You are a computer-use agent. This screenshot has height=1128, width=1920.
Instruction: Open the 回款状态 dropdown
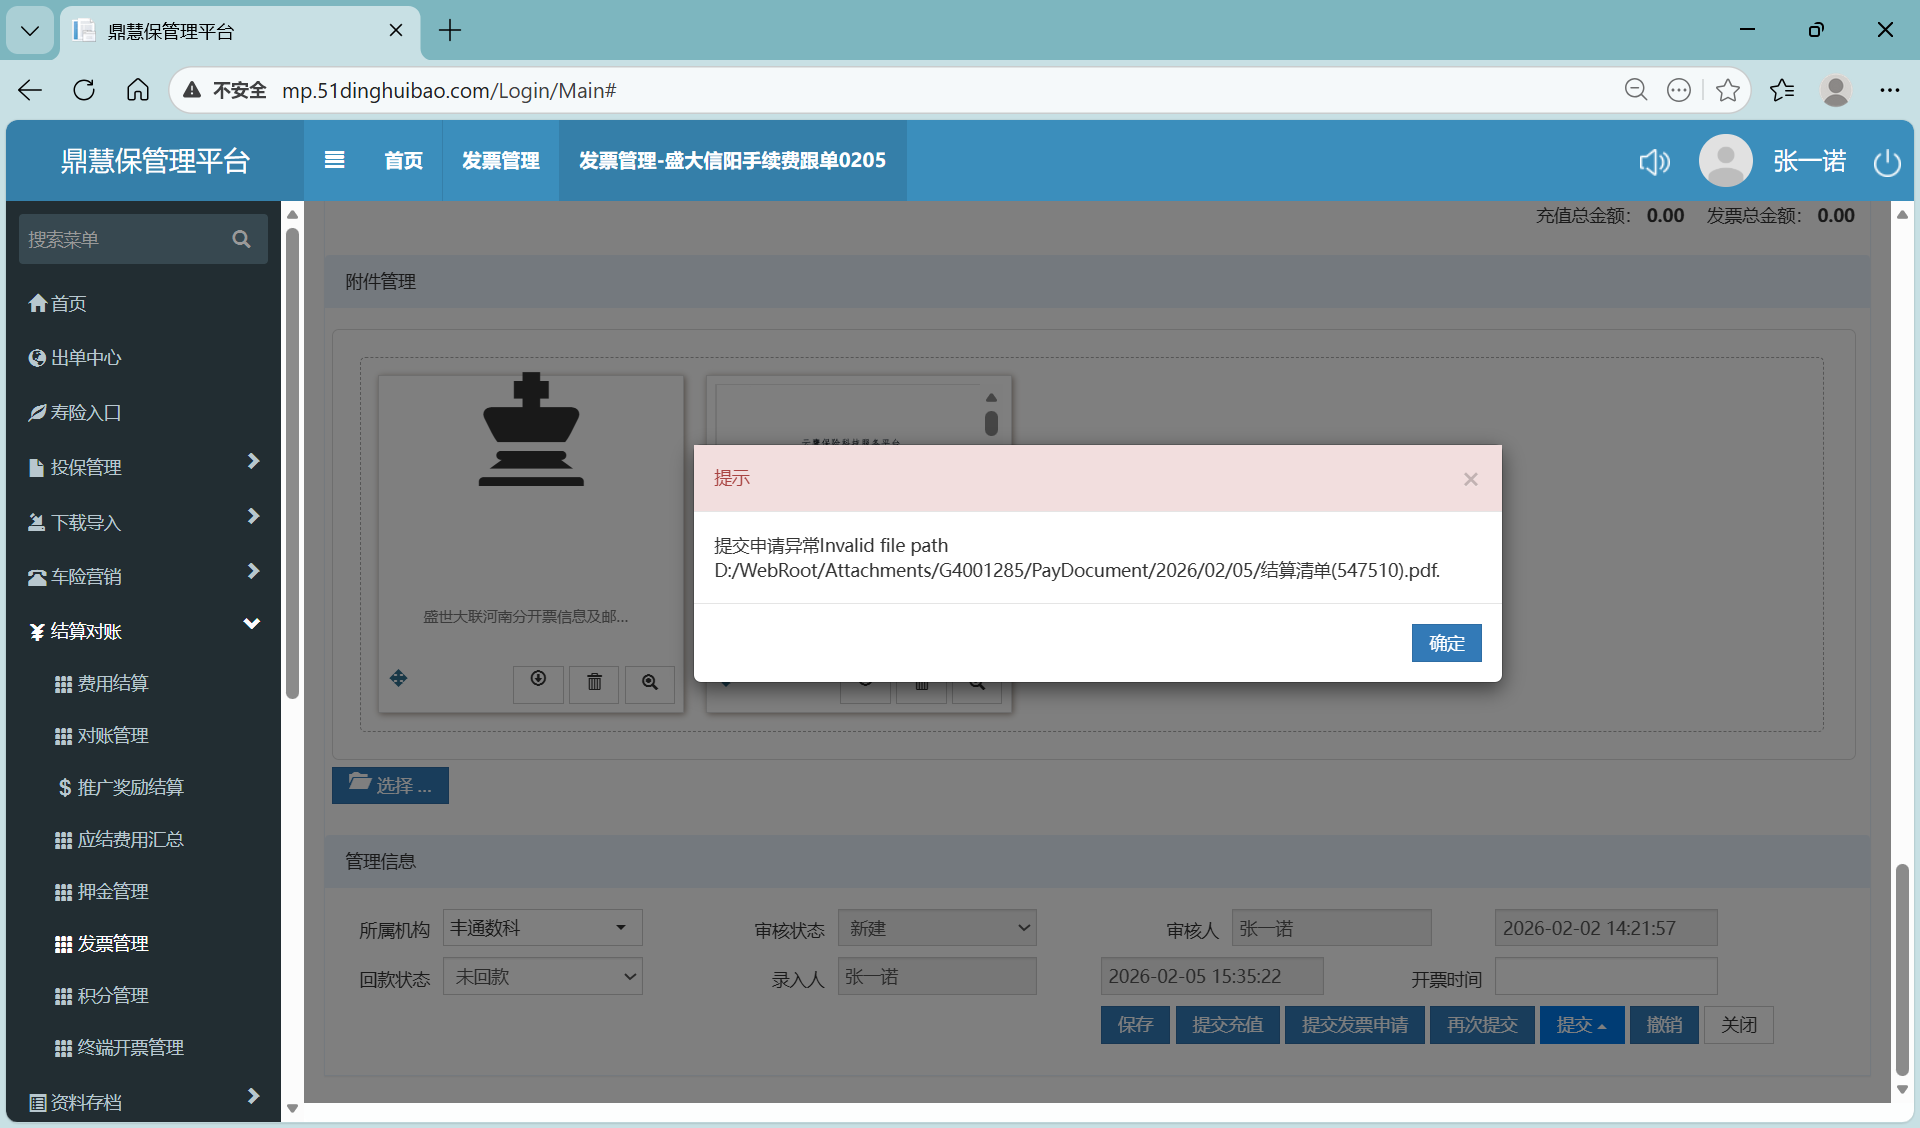pyautogui.click(x=542, y=977)
